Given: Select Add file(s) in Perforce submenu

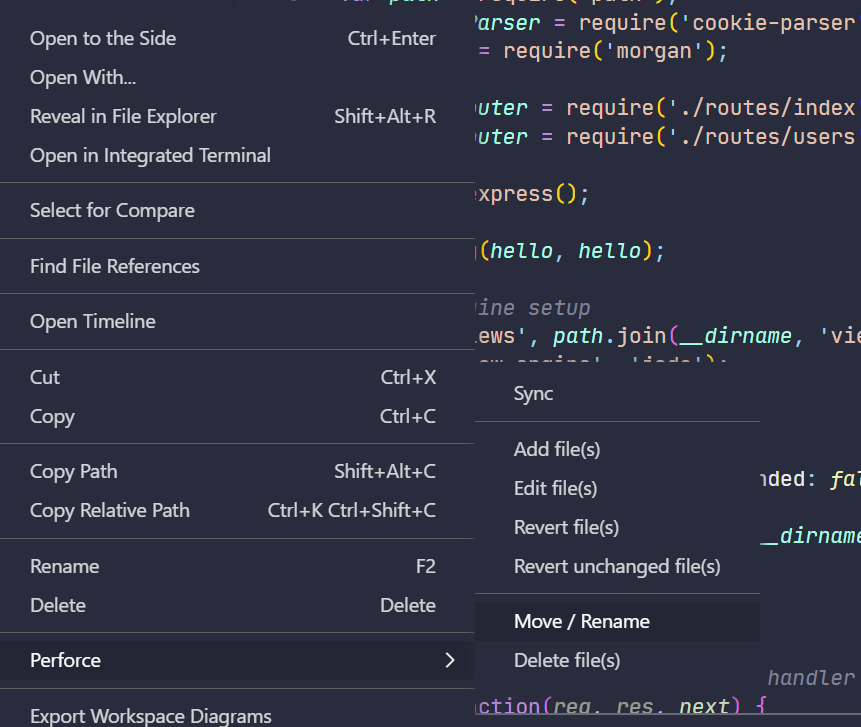Looking at the screenshot, I should [617, 449].
